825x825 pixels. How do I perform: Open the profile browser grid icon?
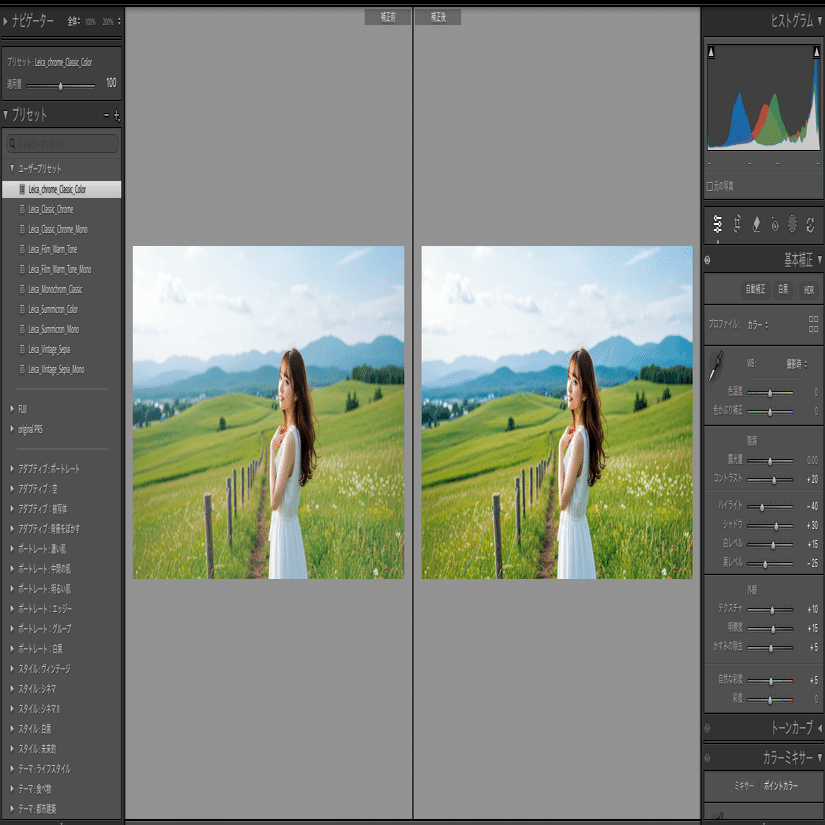[x=813, y=324]
